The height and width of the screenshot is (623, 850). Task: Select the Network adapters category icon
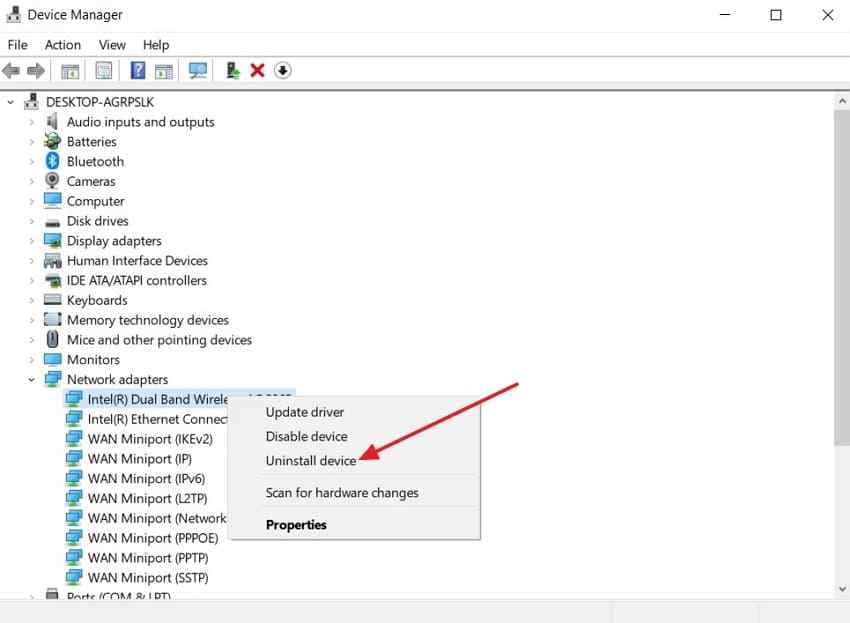(53, 379)
